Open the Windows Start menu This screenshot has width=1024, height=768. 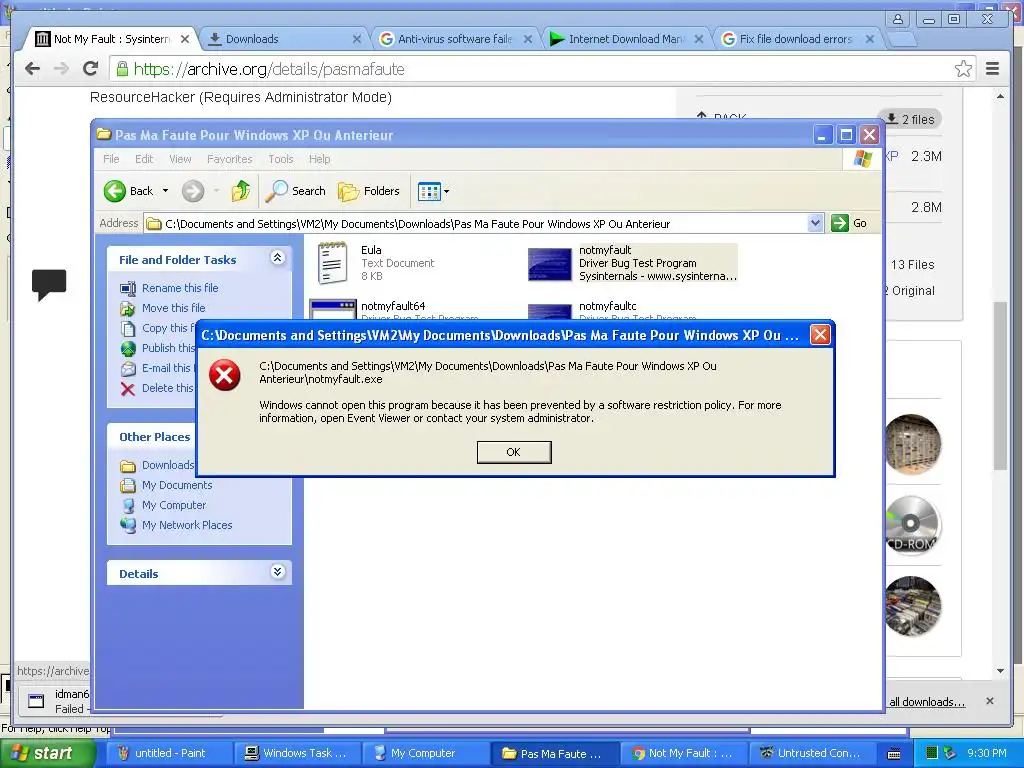[x=47, y=753]
